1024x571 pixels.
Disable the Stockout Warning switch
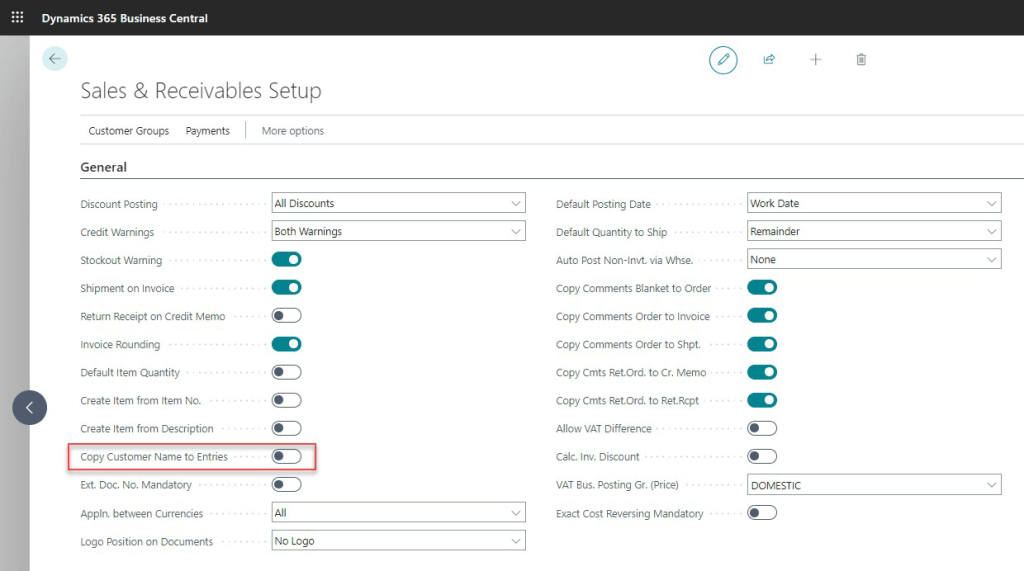[x=287, y=260]
